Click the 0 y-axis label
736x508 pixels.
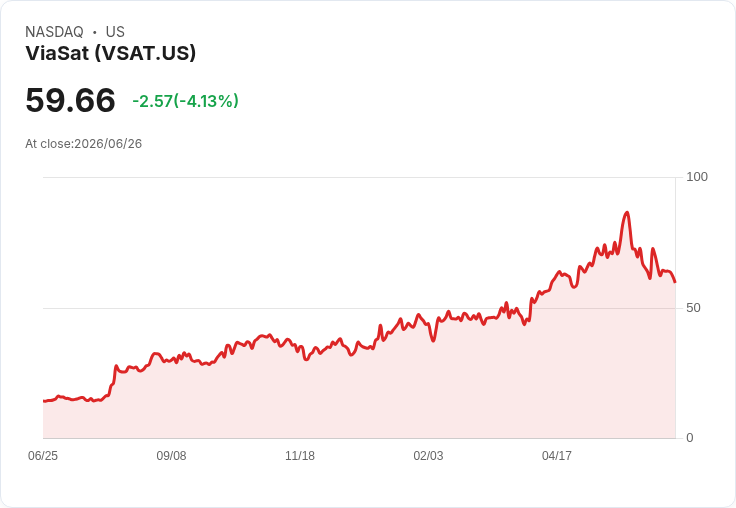[690, 438]
